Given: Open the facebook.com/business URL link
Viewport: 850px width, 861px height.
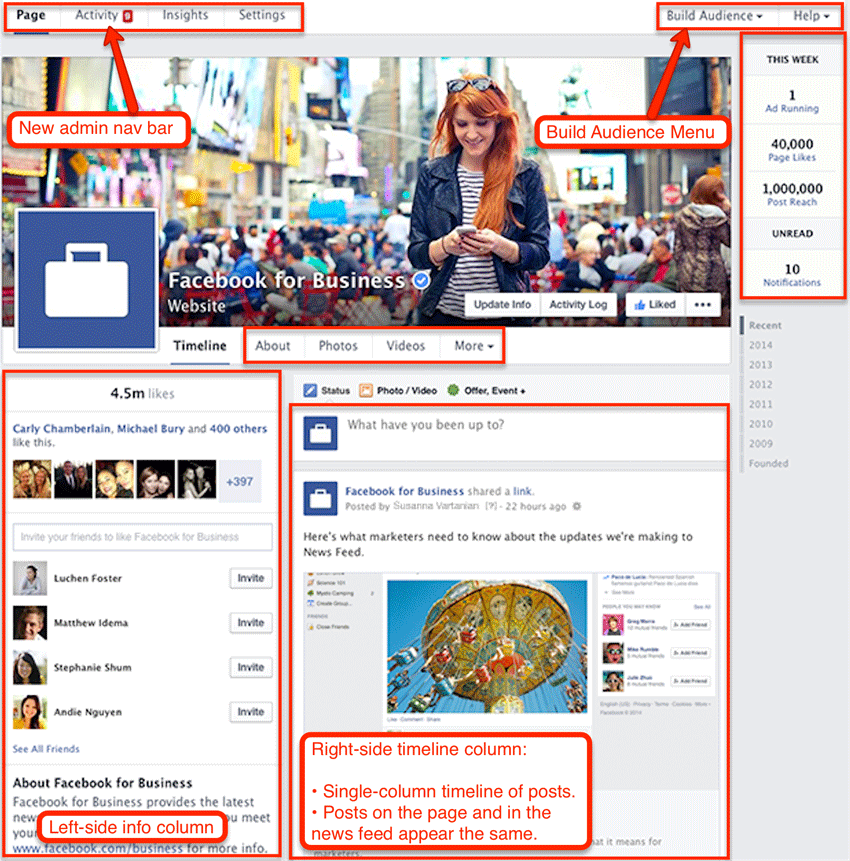Looking at the screenshot, I should (98, 848).
